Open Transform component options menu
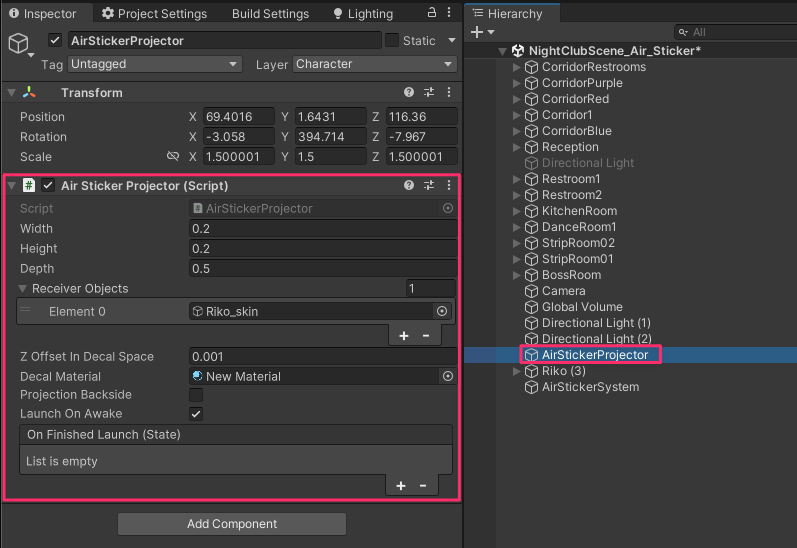The image size is (797, 548). click(x=449, y=92)
